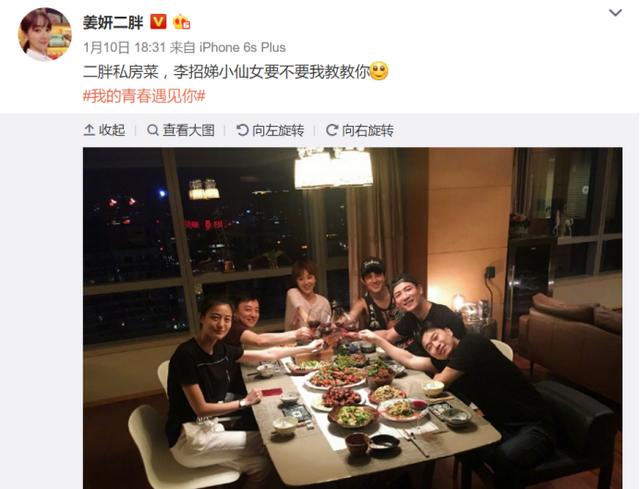The width and height of the screenshot is (640, 489).
Task: Click the orange V verified badge
Action: pos(158,22)
